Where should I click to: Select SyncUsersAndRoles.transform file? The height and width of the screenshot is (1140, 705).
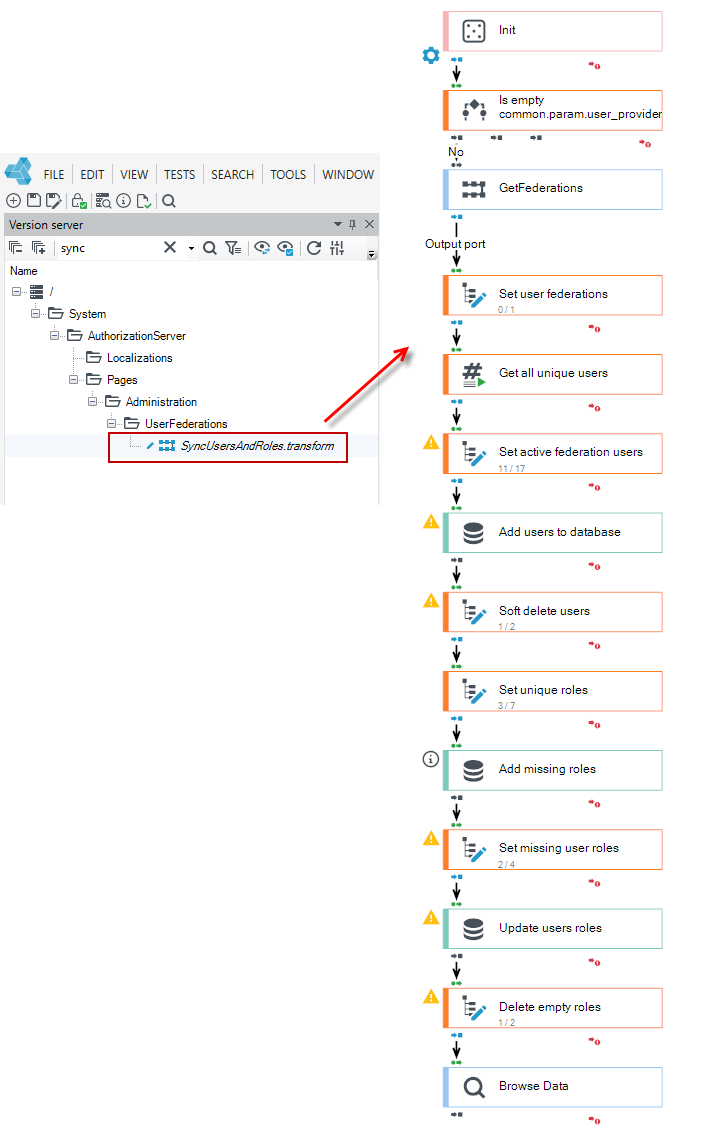(257, 446)
